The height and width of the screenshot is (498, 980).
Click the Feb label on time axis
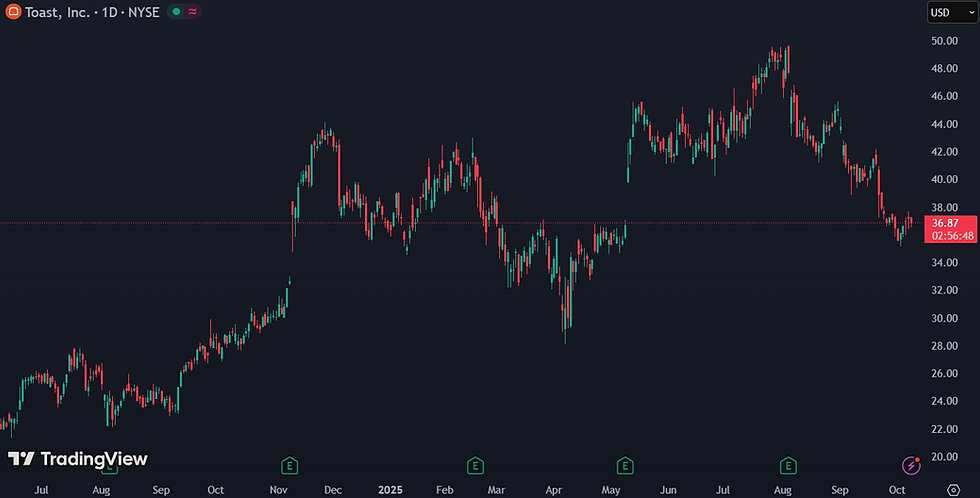click(444, 490)
